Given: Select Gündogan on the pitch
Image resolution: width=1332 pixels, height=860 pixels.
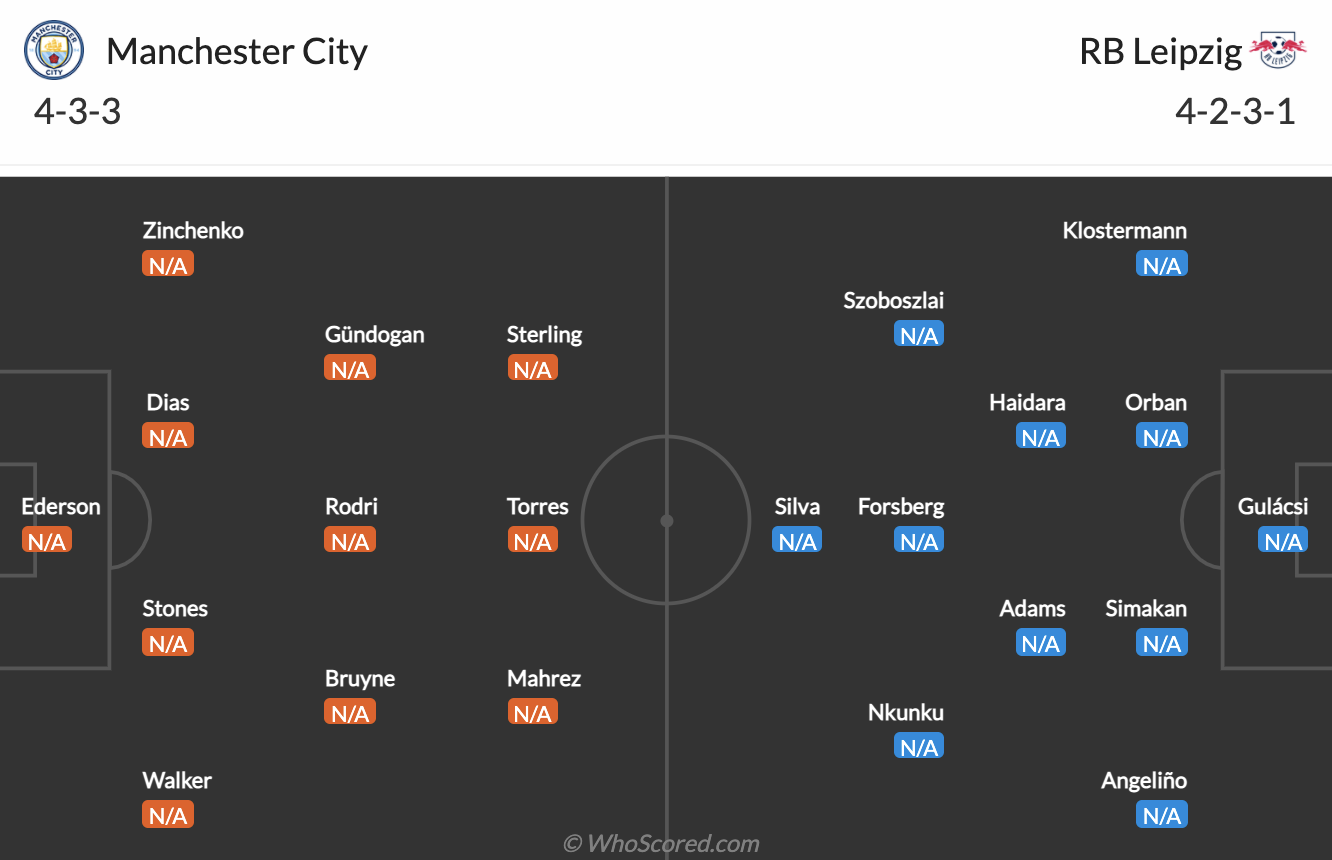Looking at the screenshot, I should coord(374,335).
